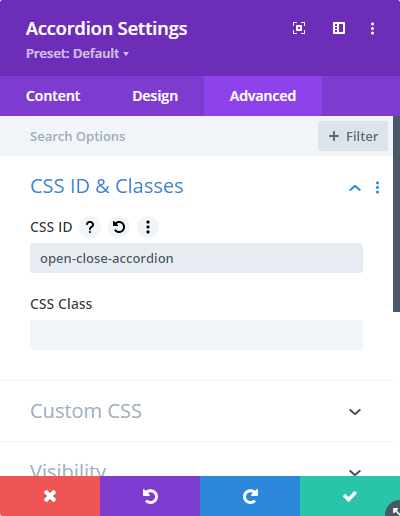Reset the CSS ID field value
This screenshot has height=516, width=400.
[119, 227]
